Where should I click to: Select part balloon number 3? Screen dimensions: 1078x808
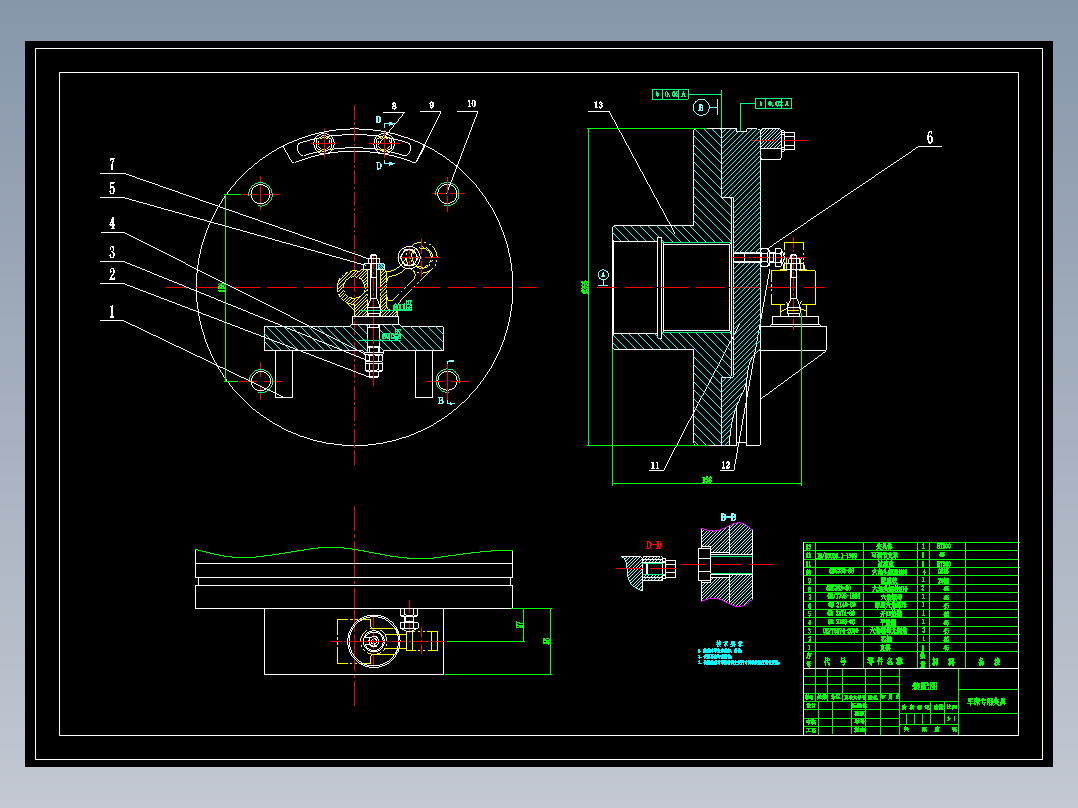tap(112, 252)
